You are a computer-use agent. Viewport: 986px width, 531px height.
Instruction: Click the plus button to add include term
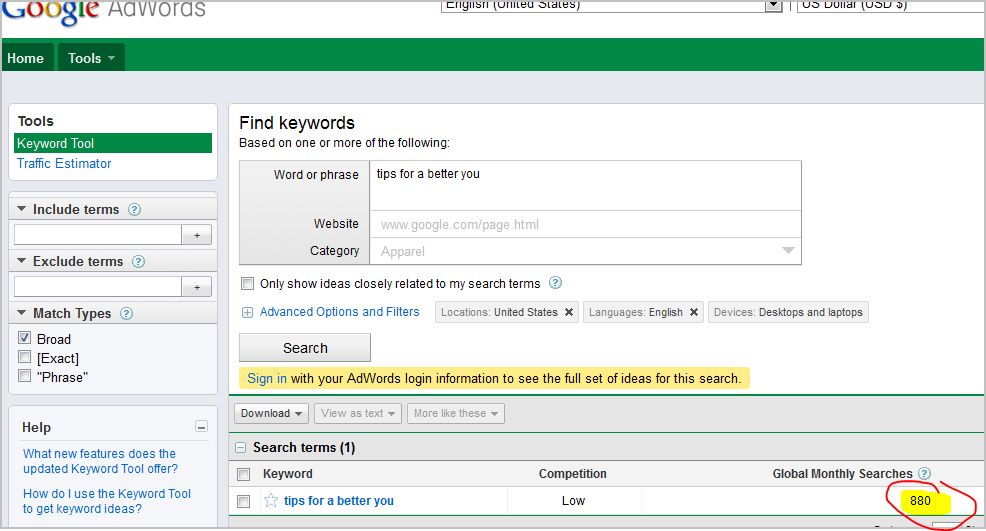point(196,235)
